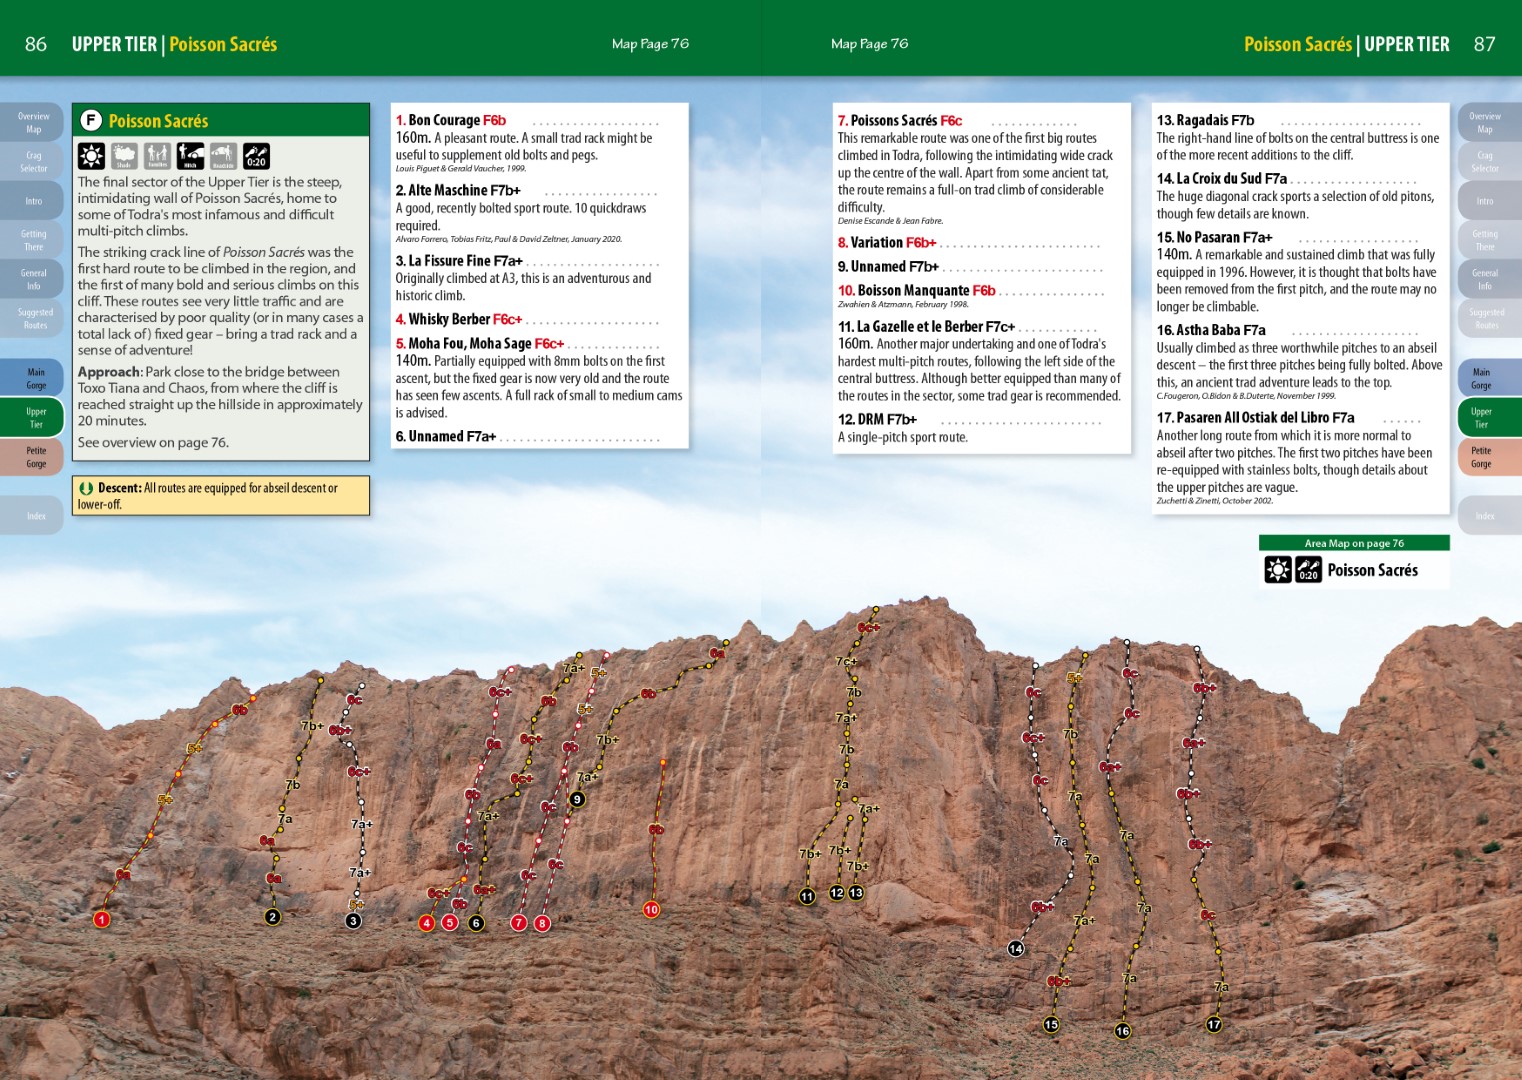Click 'See overview on page 76.' text
The width and height of the screenshot is (1522, 1080).
click(153, 442)
